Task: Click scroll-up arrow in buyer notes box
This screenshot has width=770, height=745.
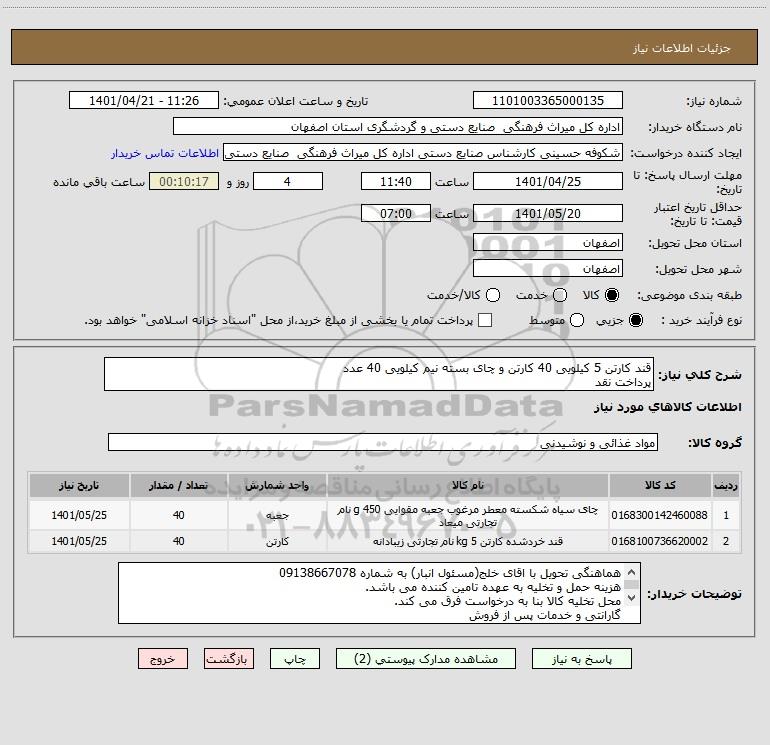Action: click(x=632, y=572)
